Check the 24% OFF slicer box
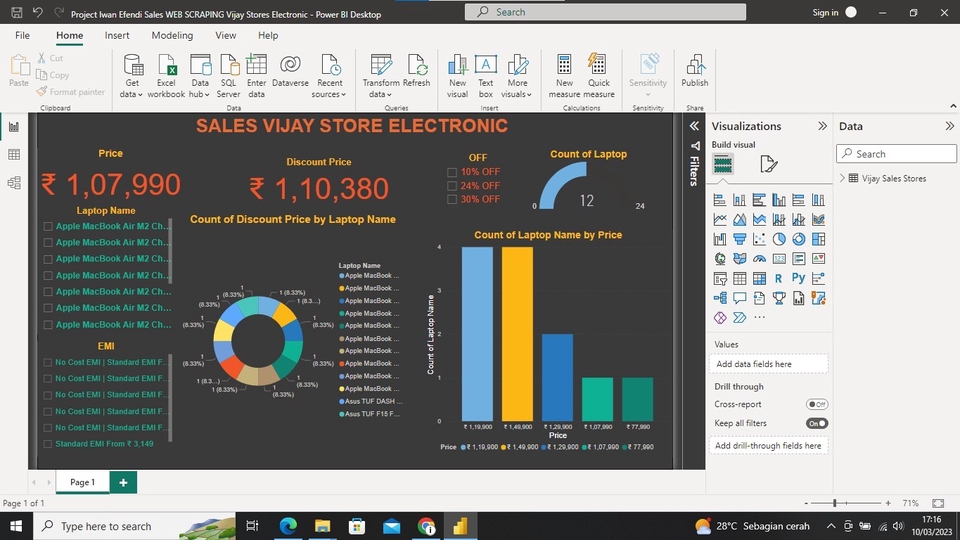 tap(452, 186)
